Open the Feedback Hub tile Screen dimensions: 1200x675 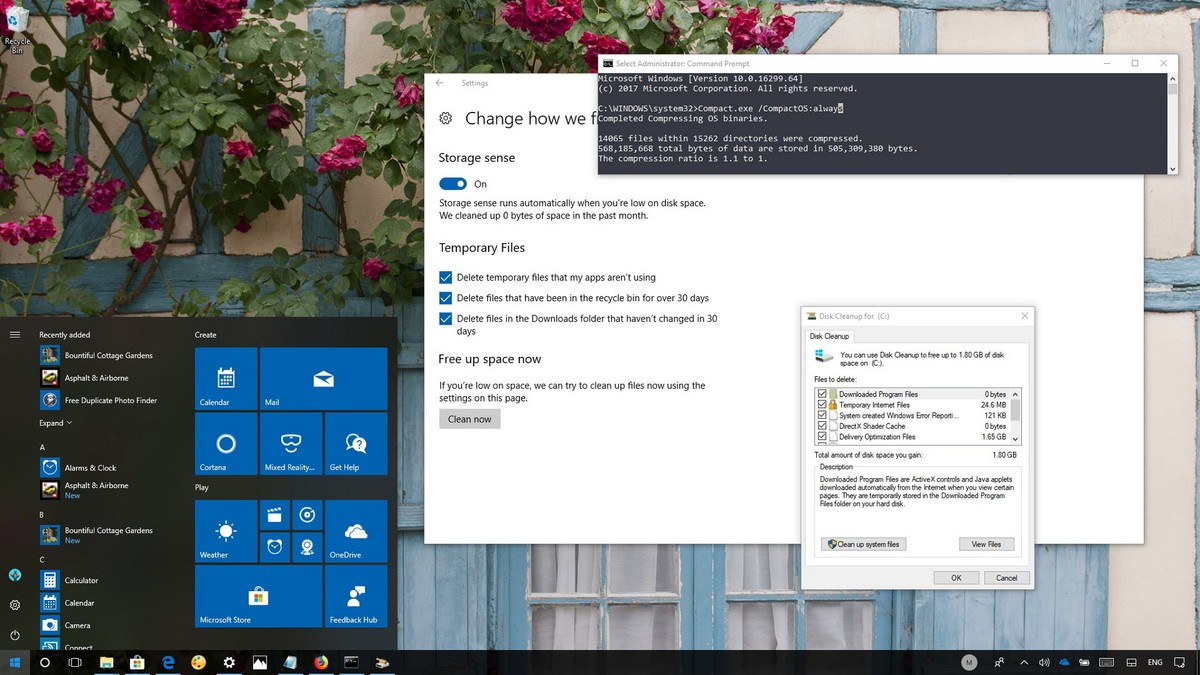pos(356,596)
